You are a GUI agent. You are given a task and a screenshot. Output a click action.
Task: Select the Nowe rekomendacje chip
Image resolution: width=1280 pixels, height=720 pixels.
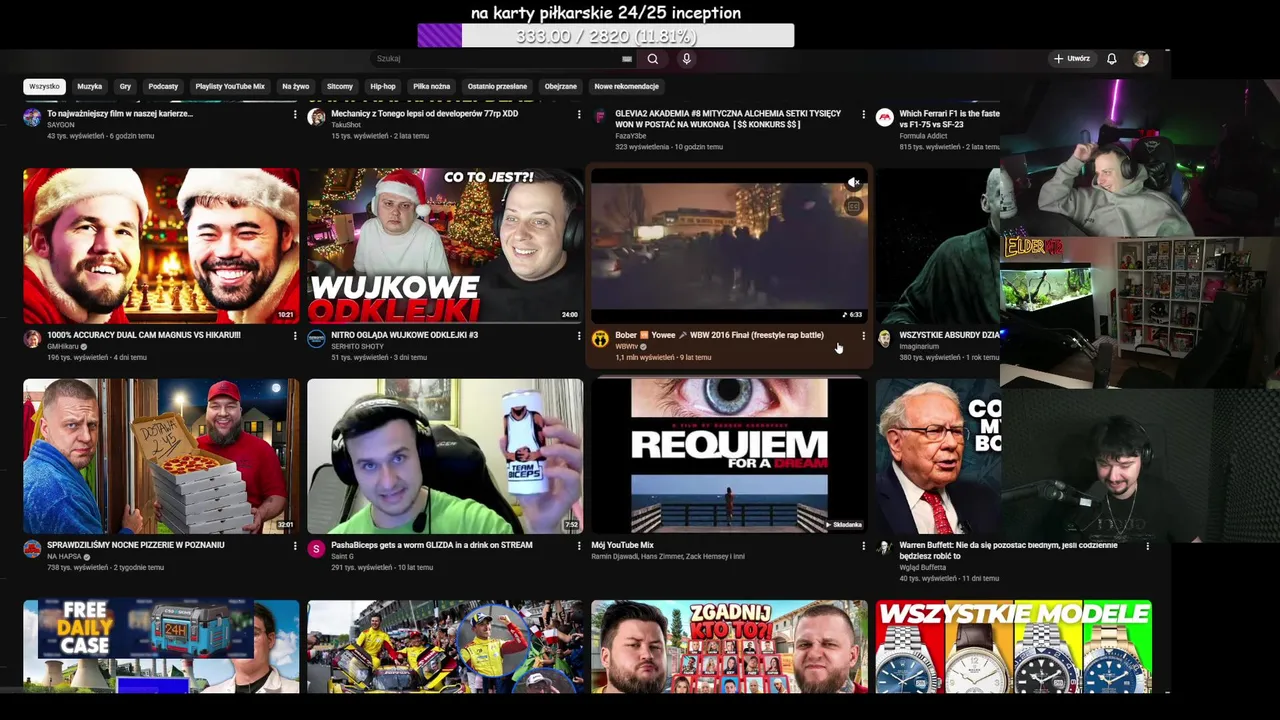pyautogui.click(x=626, y=87)
